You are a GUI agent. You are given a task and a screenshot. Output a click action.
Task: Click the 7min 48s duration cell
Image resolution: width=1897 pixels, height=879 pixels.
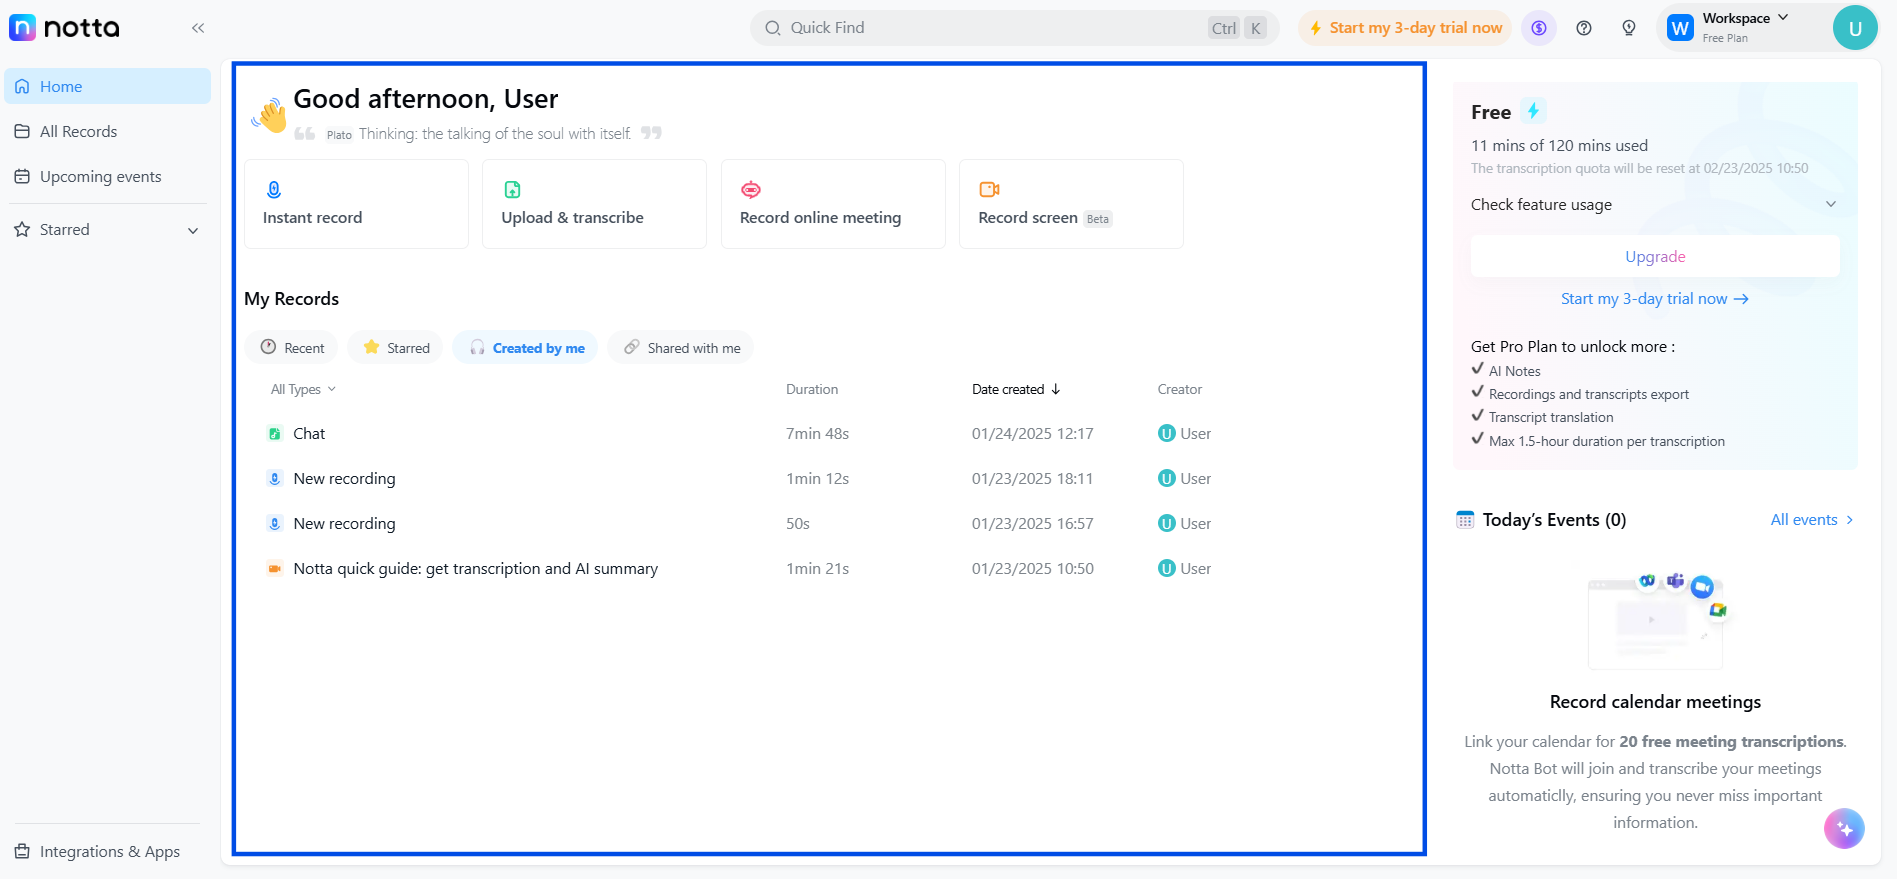[x=817, y=434]
